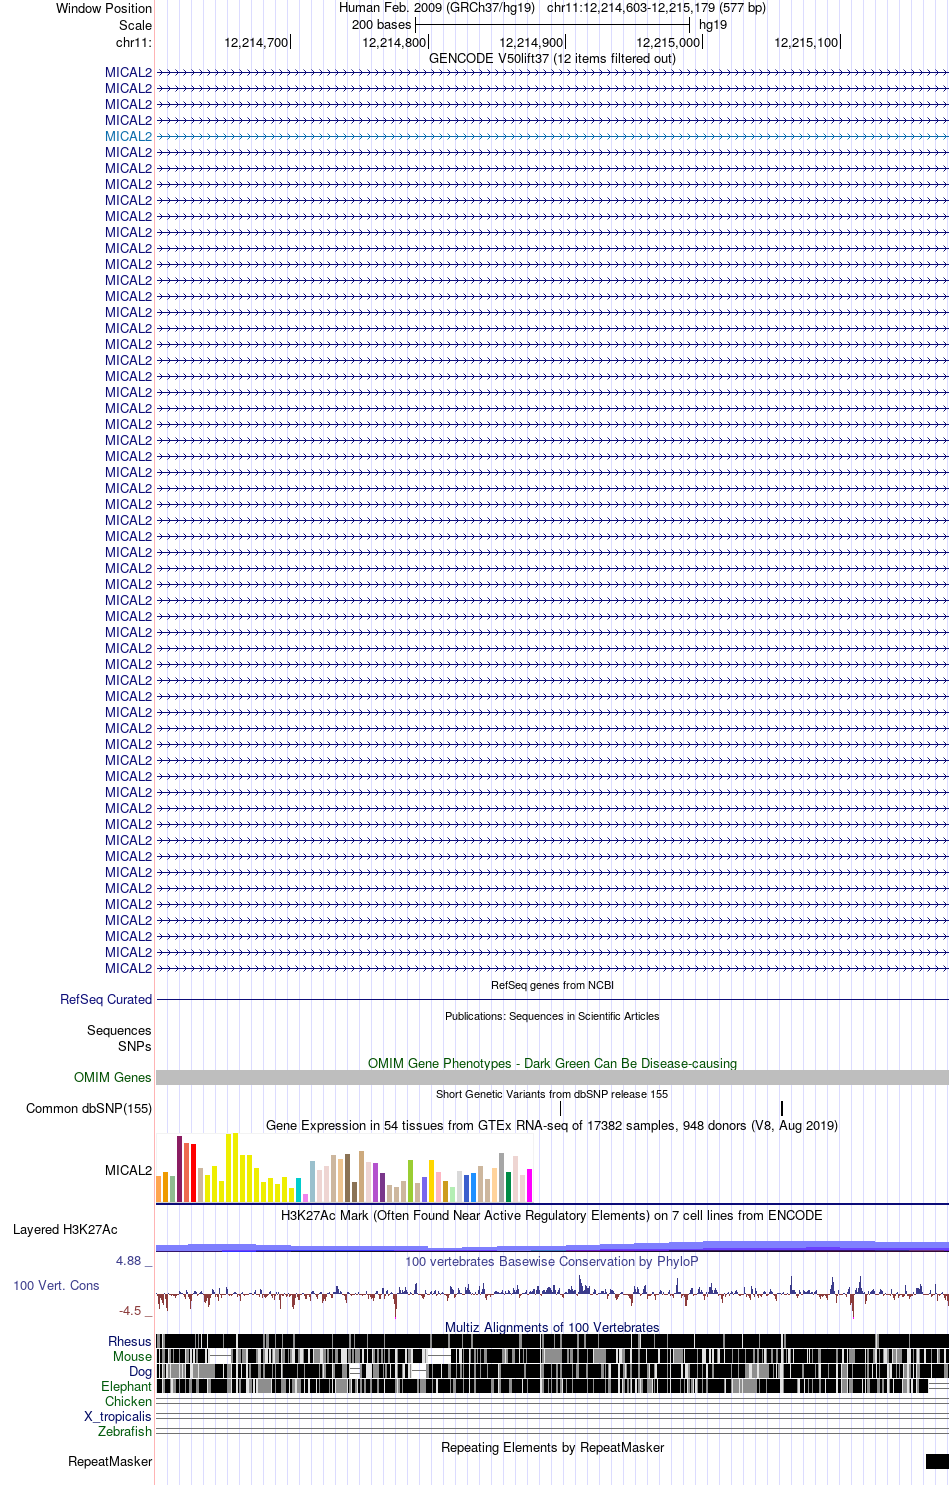Click 'Short Genetic Variants from dbSNP' title
950x1485 pixels.
[x=552, y=1094]
